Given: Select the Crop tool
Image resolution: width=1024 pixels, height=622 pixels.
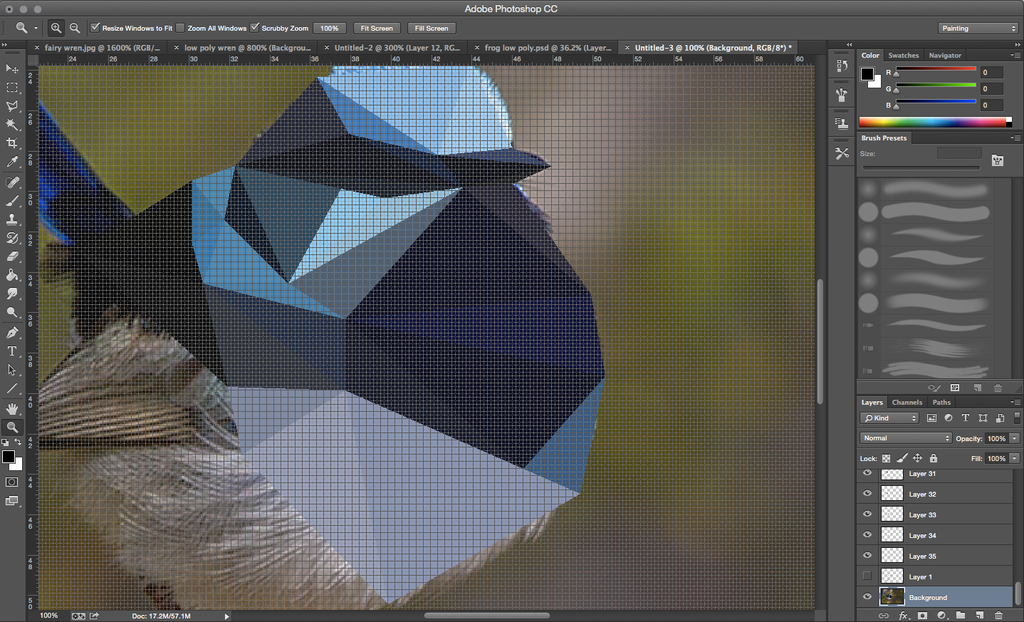Looking at the screenshot, I should point(12,141).
